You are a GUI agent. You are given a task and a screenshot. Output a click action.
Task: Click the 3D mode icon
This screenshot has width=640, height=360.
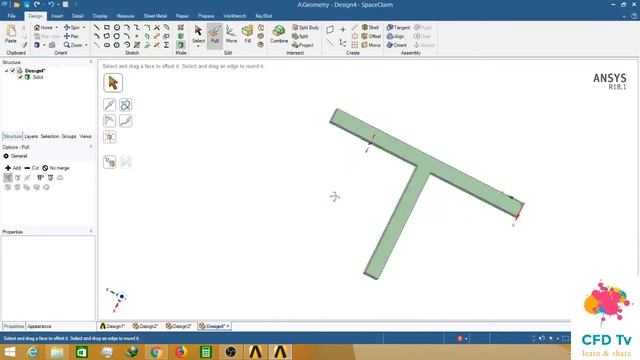pos(181,45)
